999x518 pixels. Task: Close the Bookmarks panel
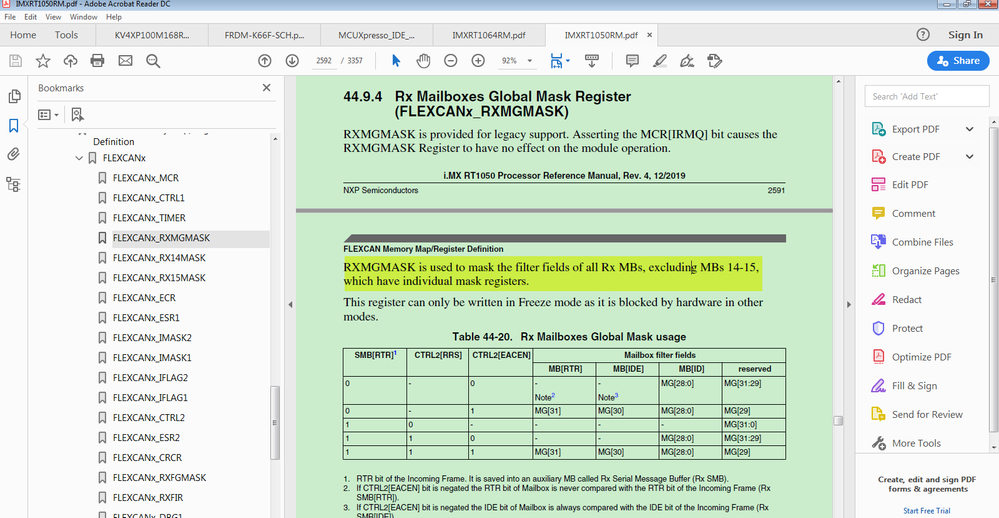(x=266, y=88)
